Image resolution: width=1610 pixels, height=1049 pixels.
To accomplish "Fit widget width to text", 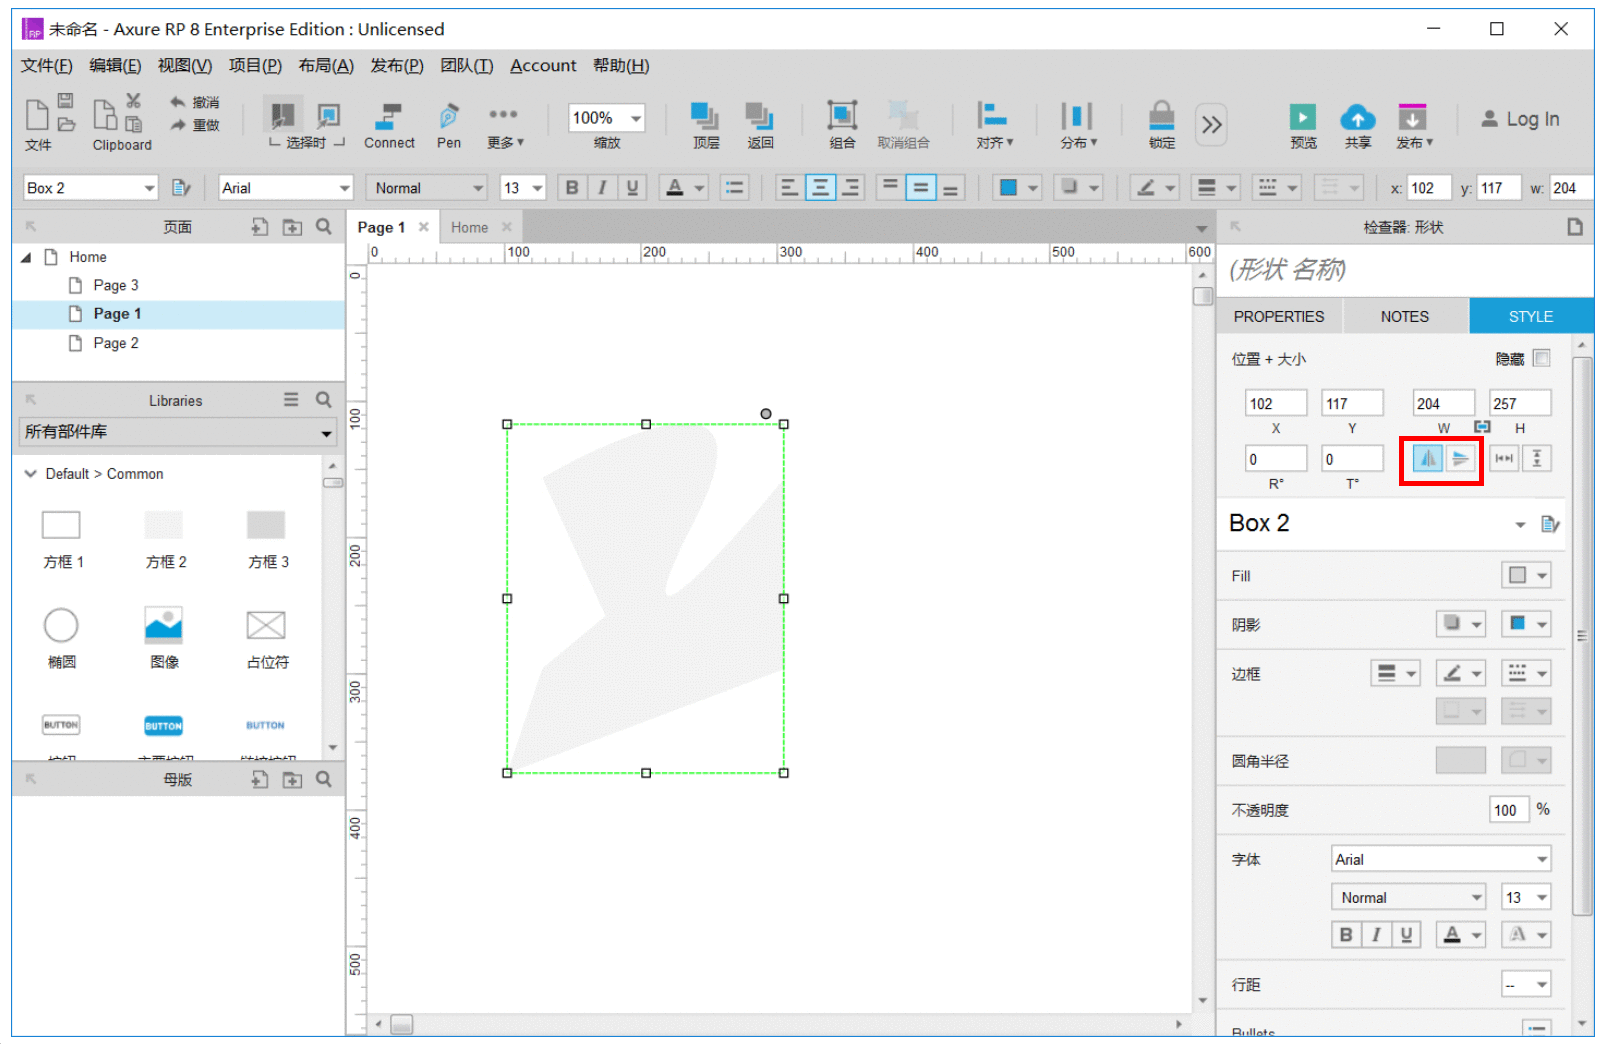I will (x=1504, y=459).
